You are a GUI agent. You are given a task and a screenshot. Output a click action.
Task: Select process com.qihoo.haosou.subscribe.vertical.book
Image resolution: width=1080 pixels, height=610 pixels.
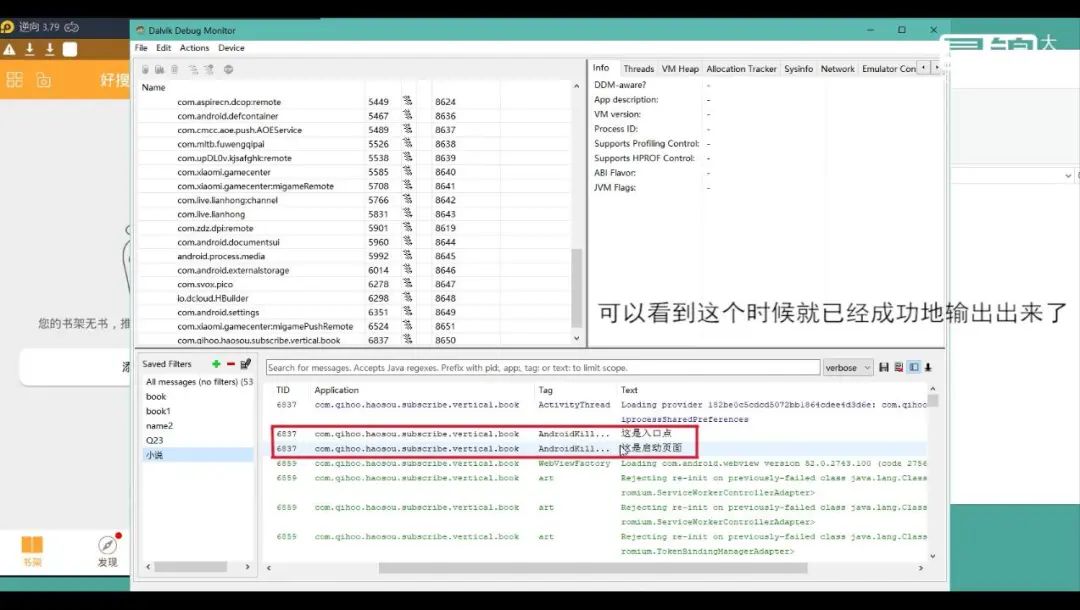(355, 340)
